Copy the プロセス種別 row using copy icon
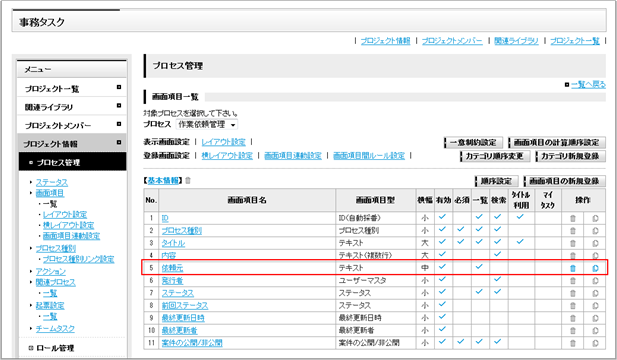This screenshot has width=617, height=360. [595, 231]
